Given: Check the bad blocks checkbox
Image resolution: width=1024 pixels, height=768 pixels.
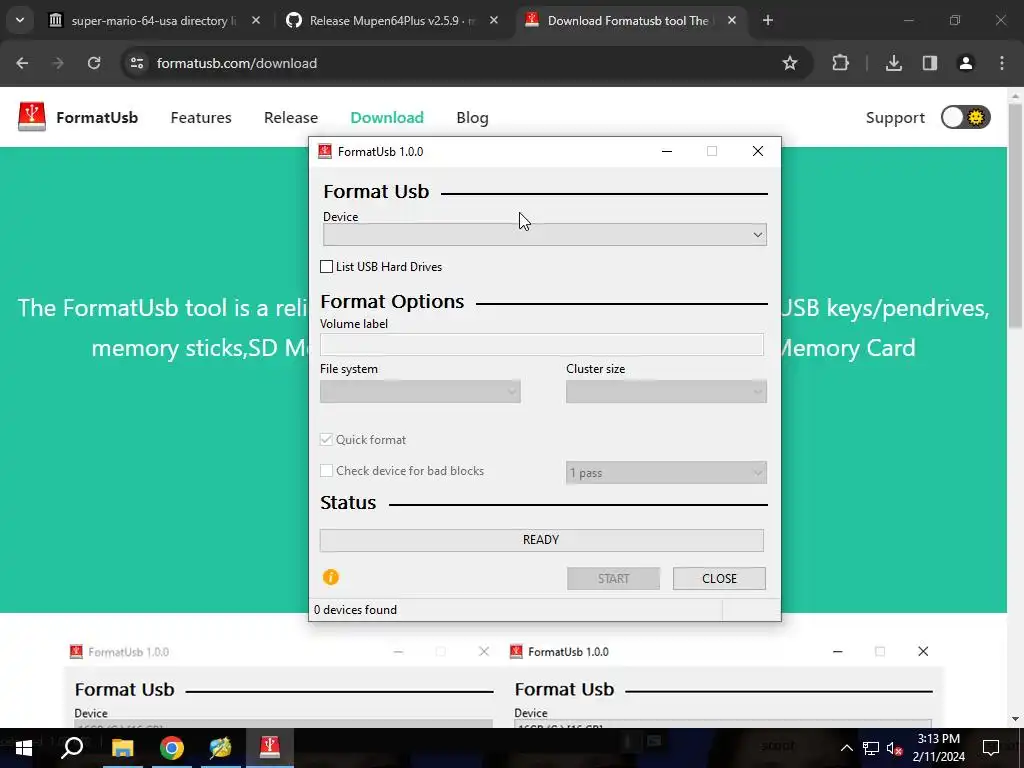Looking at the screenshot, I should [x=326, y=471].
